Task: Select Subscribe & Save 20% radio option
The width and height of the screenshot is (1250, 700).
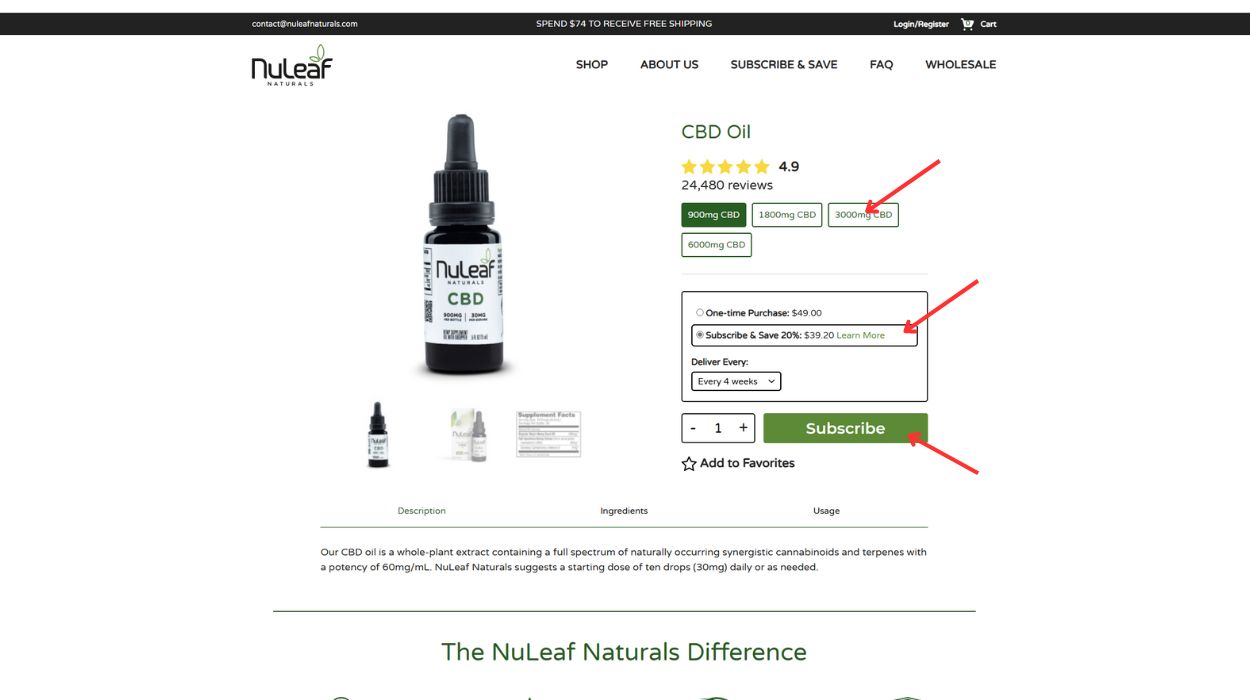Action: [700, 335]
